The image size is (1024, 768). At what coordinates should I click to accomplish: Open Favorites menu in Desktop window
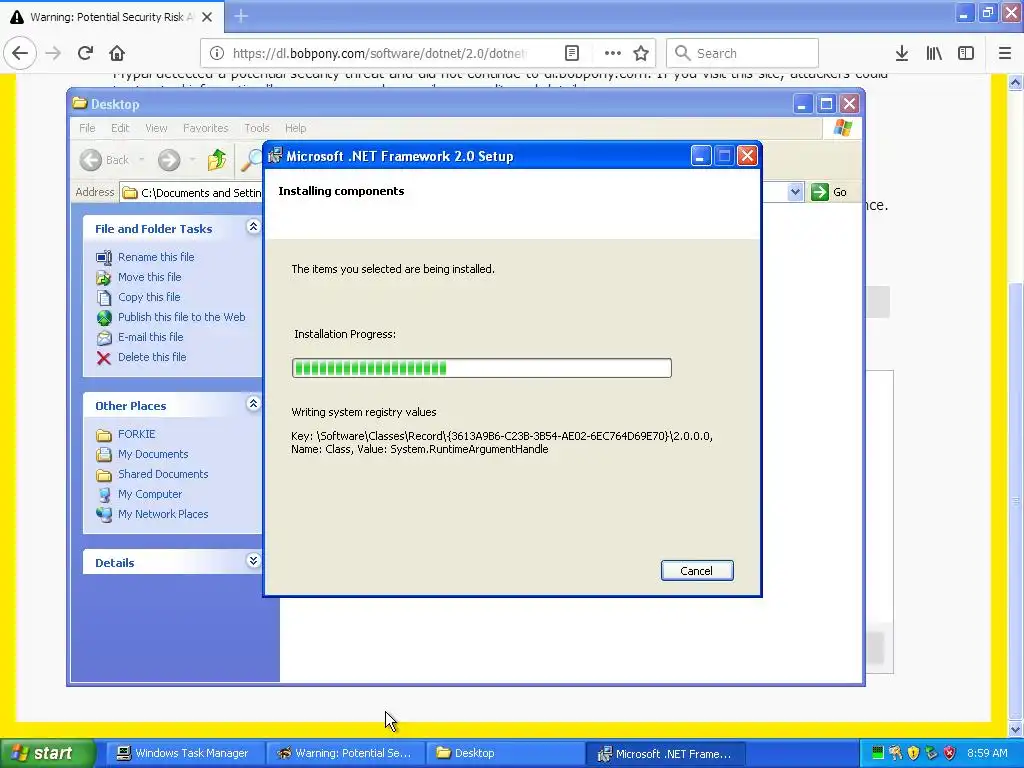point(206,128)
